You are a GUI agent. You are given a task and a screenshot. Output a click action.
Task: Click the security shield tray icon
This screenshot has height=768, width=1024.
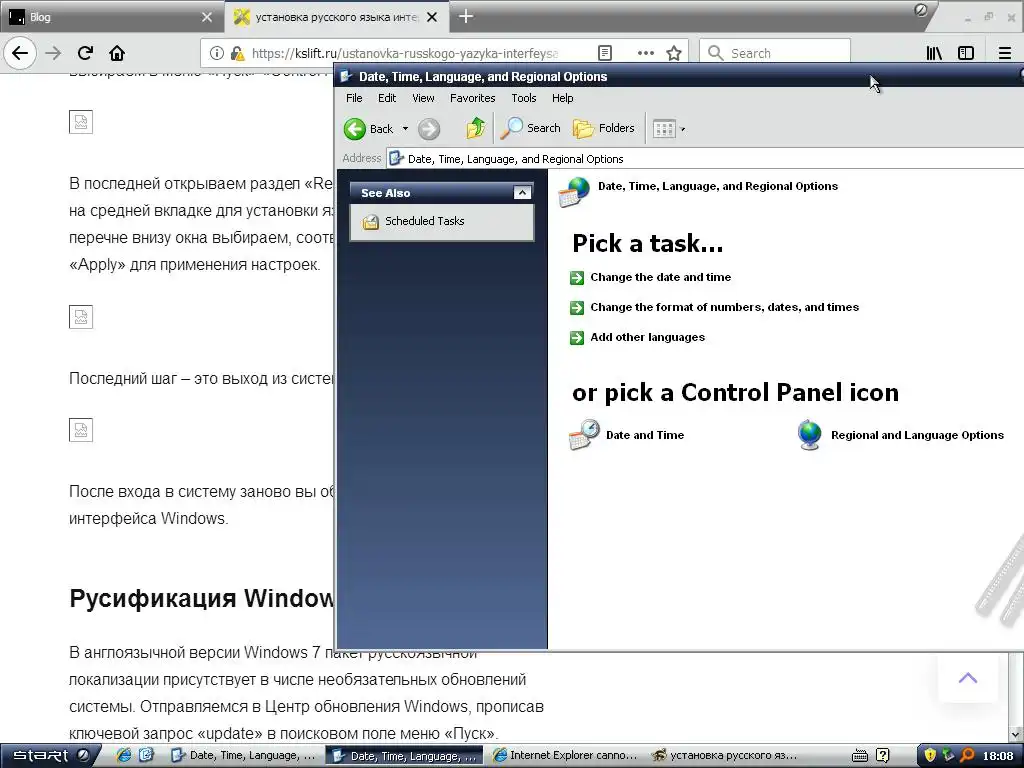tap(931, 756)
